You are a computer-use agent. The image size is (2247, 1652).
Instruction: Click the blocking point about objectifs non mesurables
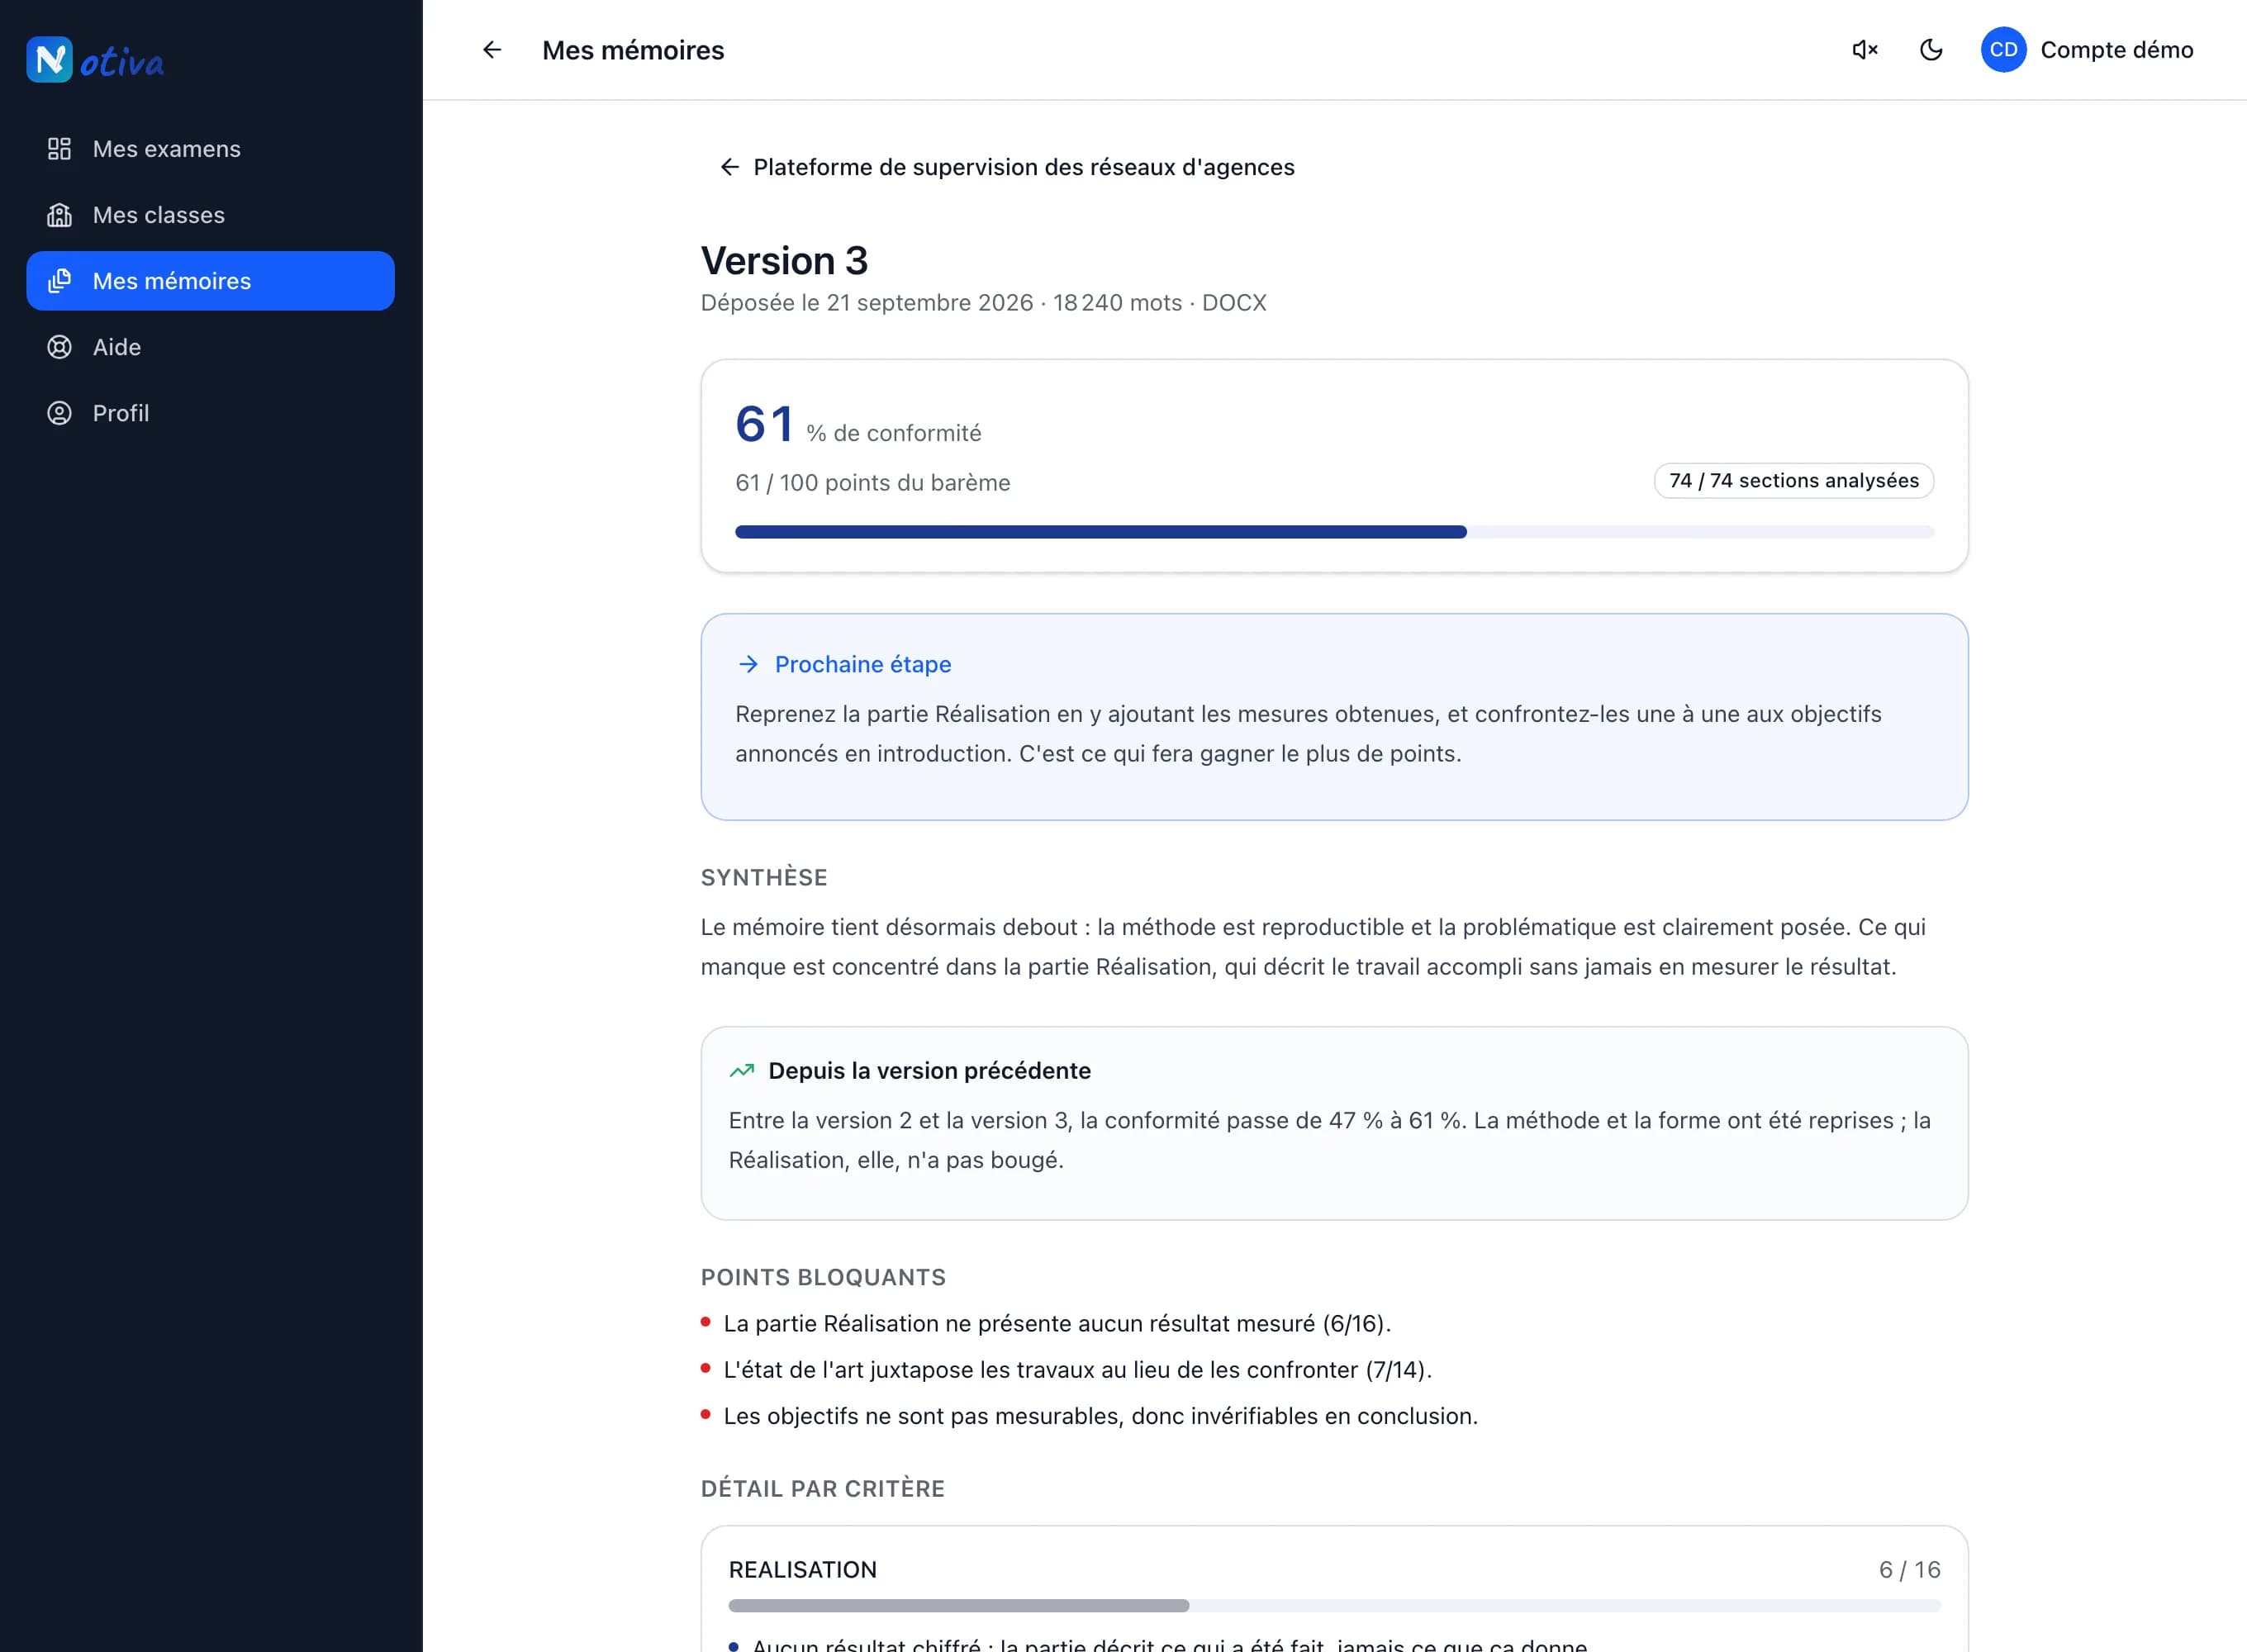click(x=1100, y=1416)
